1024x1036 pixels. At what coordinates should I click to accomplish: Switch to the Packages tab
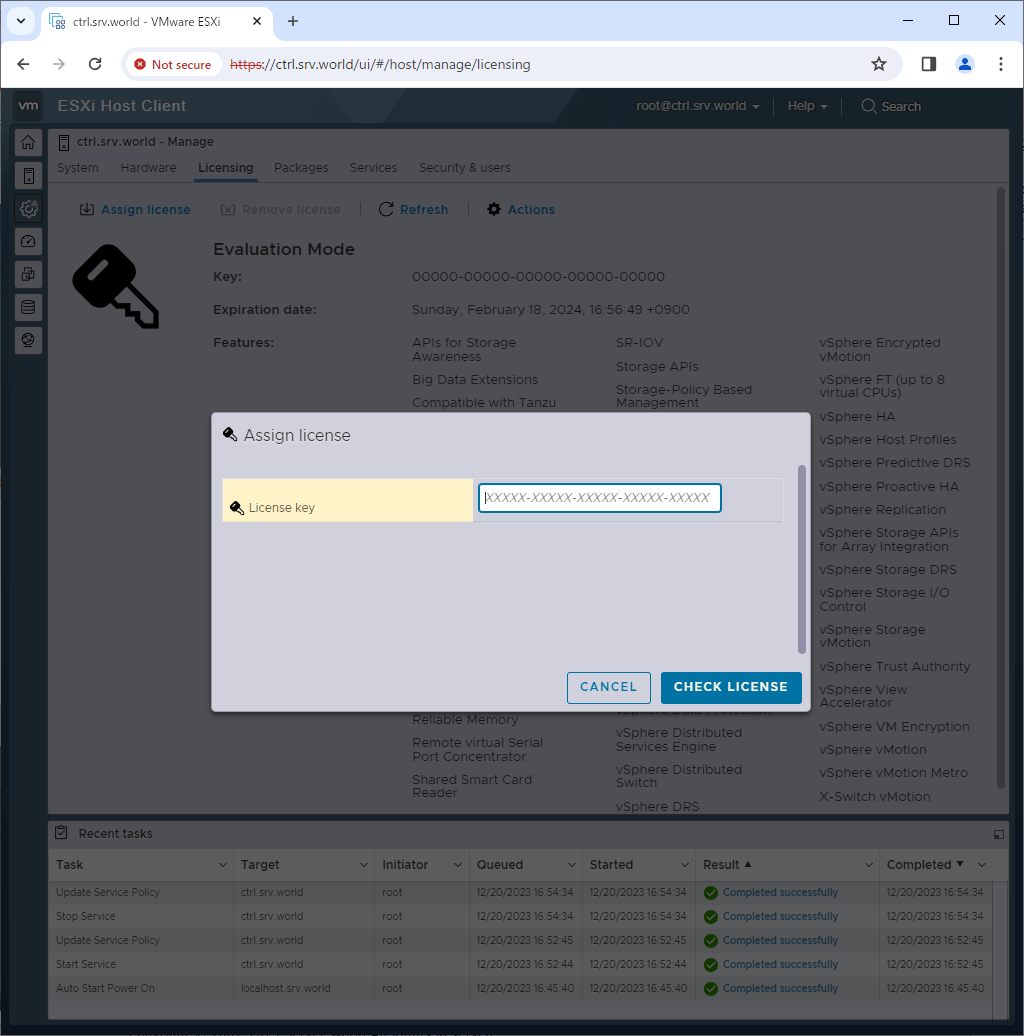click(x=300, y=168)
